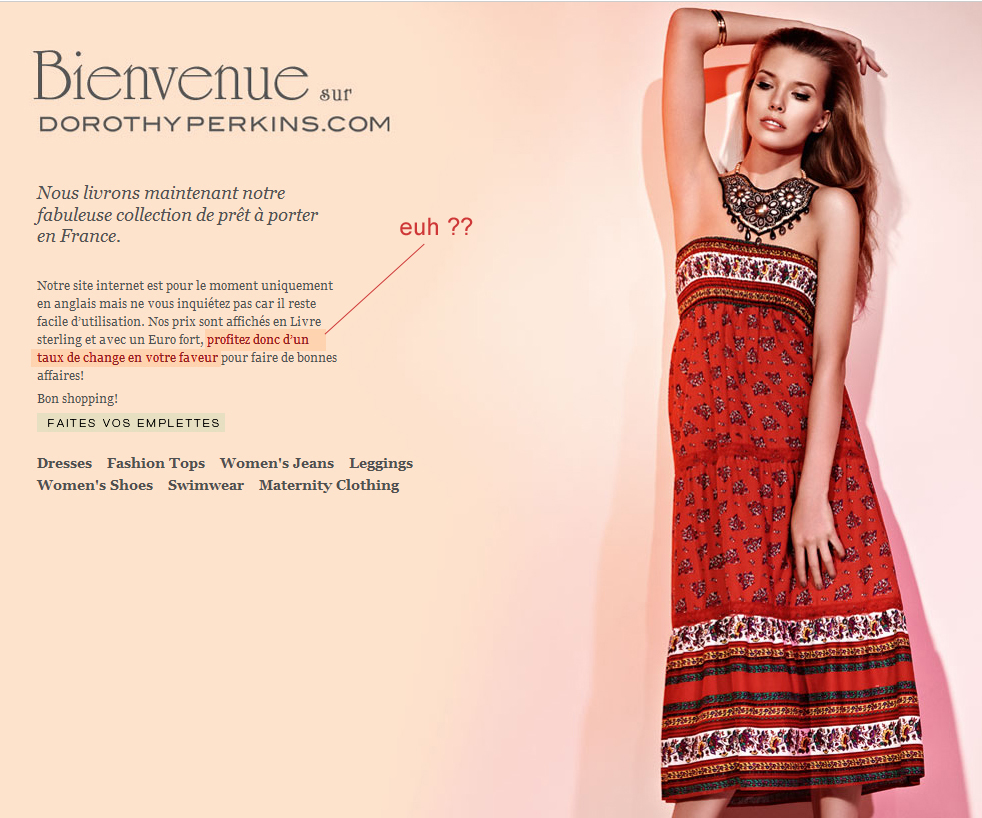This screenshot has width=982, height=818.
Task: Click the gold bracelet on model's wrist
Action: (720, 27)
